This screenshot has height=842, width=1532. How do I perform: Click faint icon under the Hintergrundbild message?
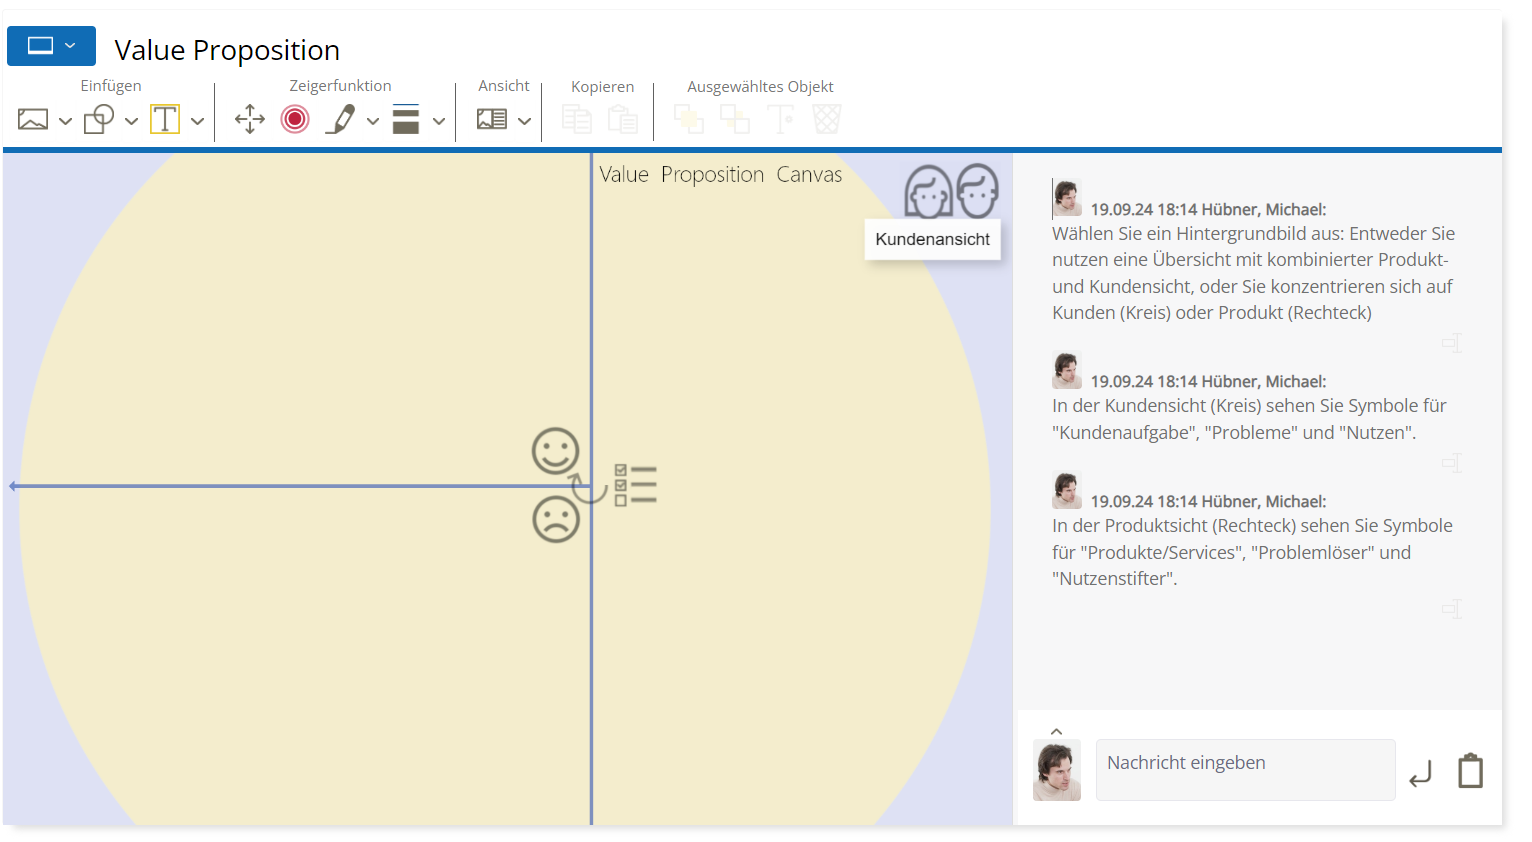[x=1452, y=343]
